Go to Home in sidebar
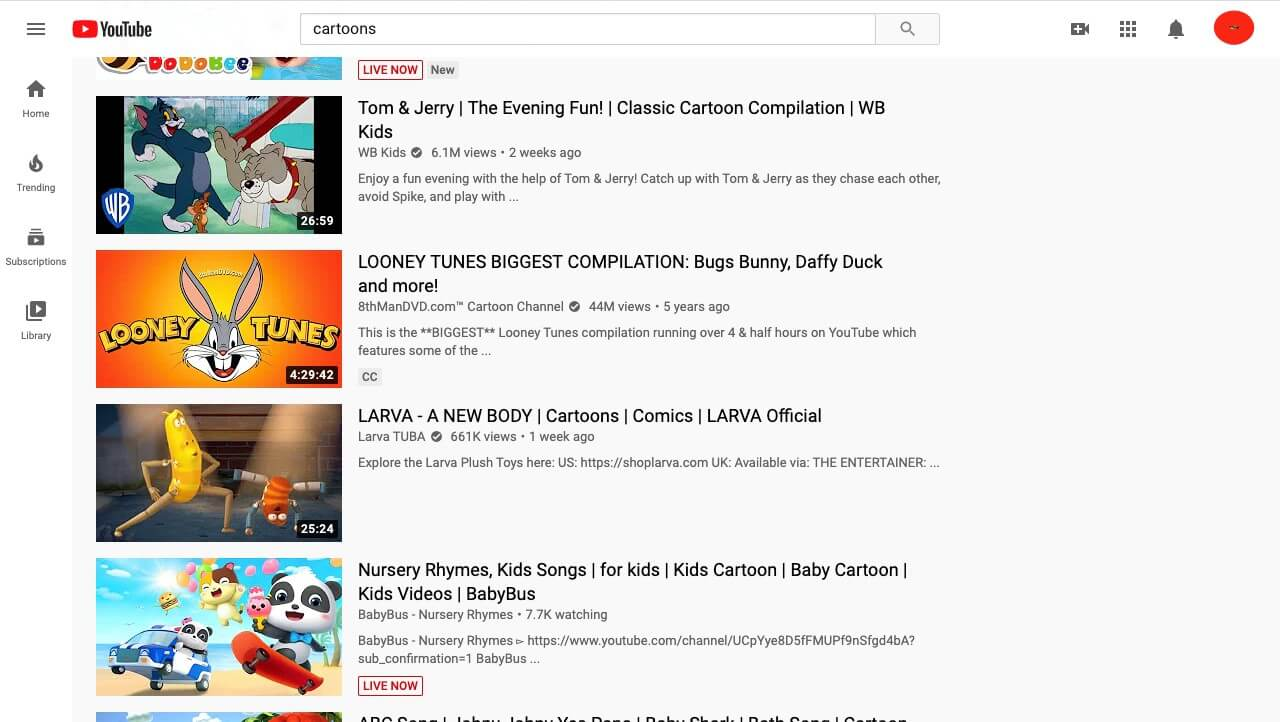This screenshot has width=1280, height=722. coord(36,98)
